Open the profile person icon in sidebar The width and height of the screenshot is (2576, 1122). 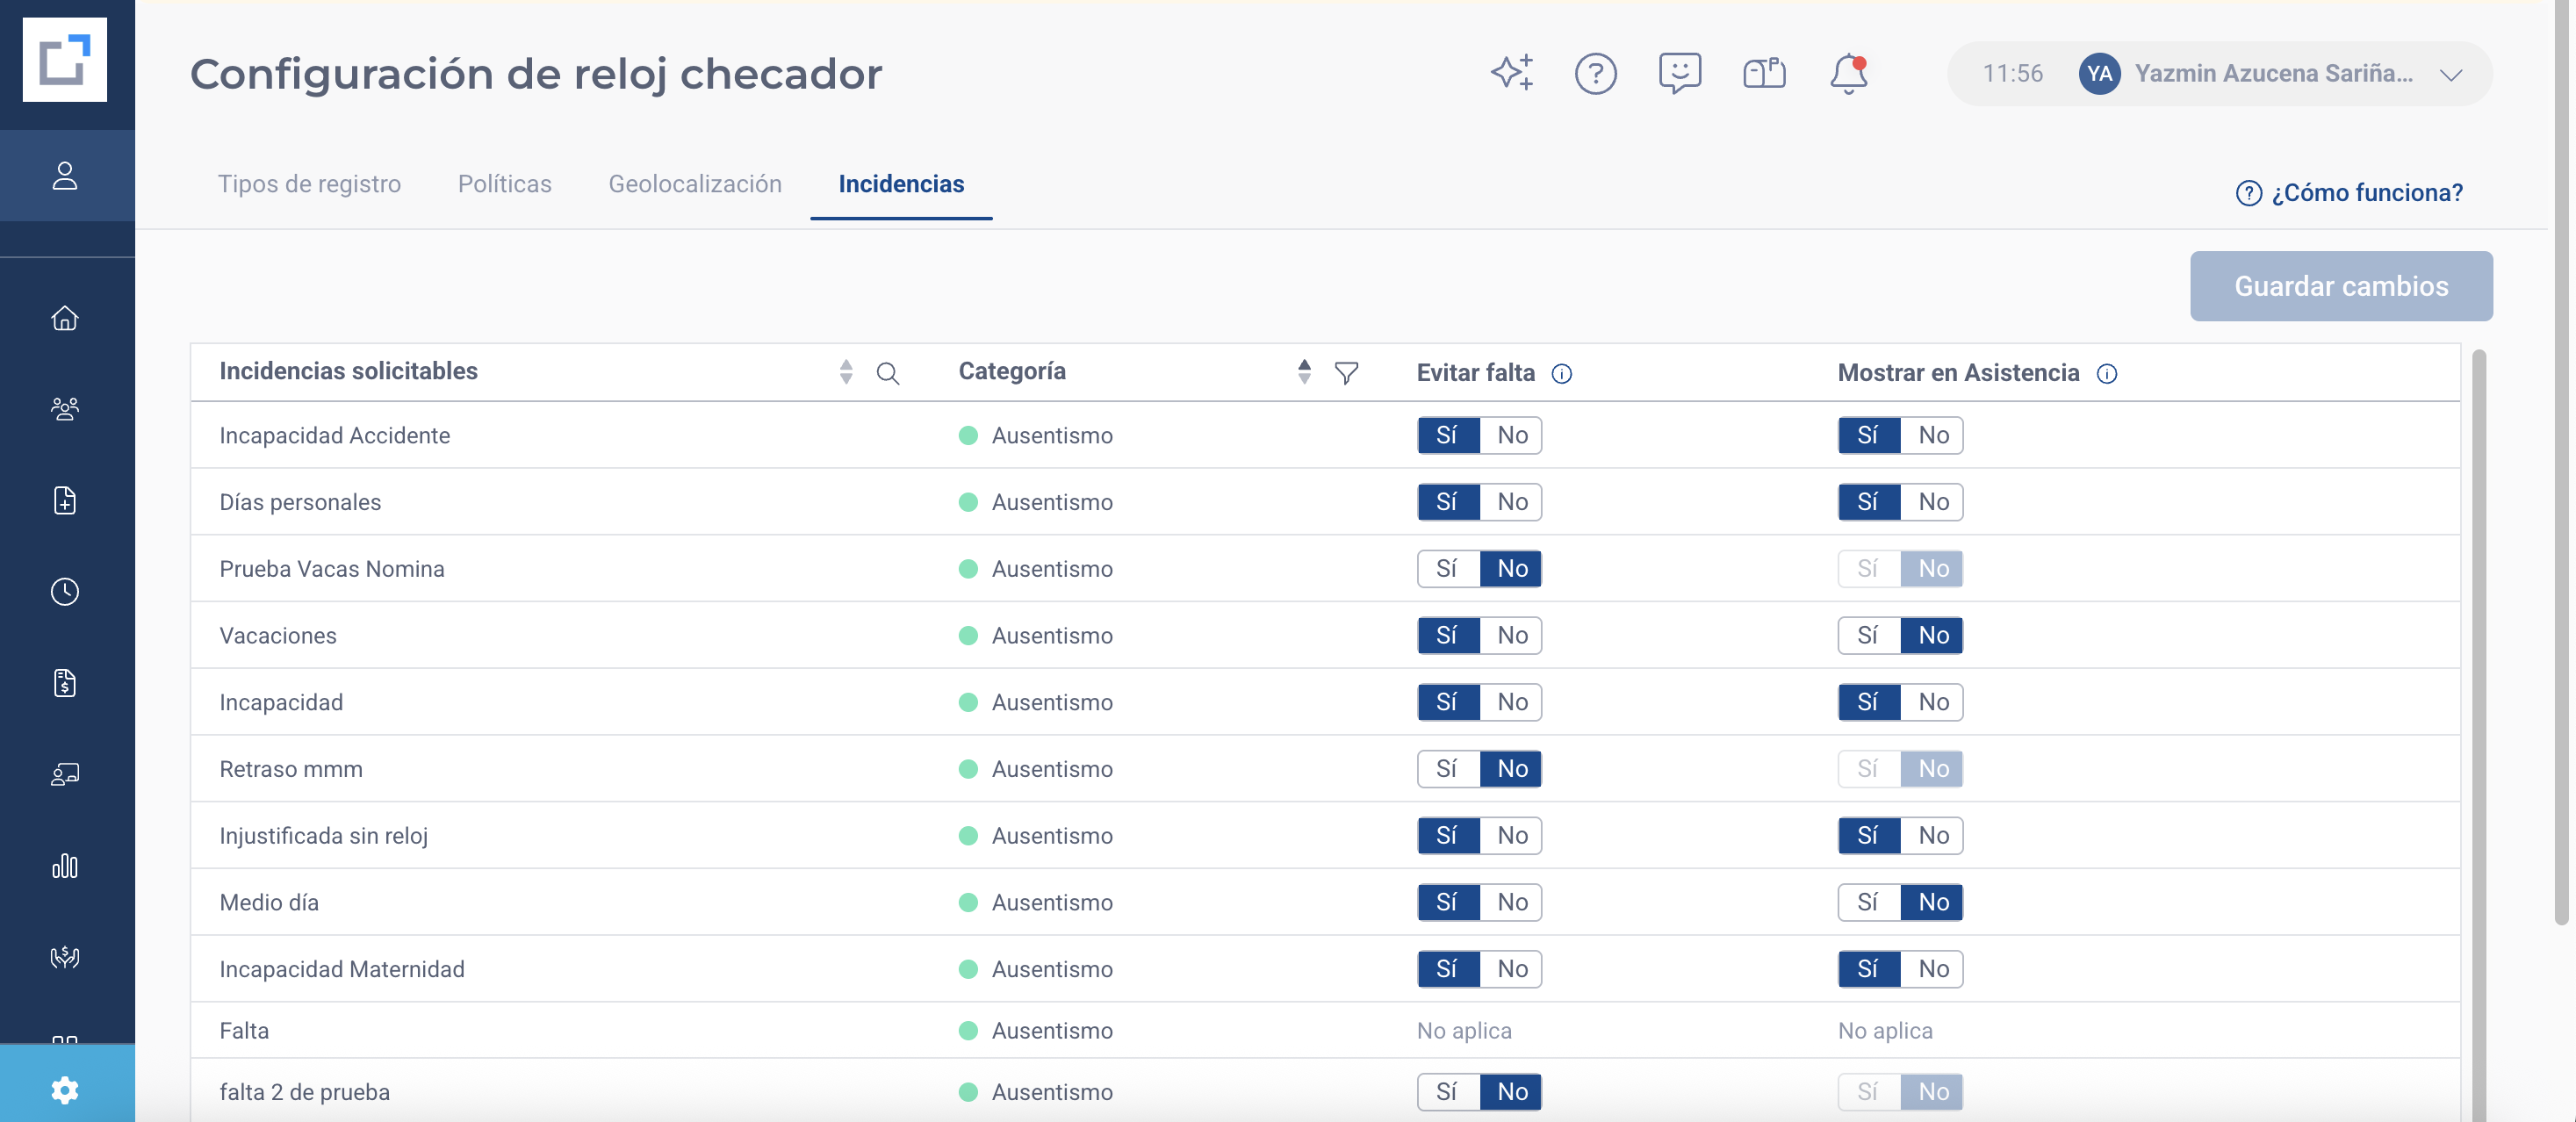click(x=65, y=176)
